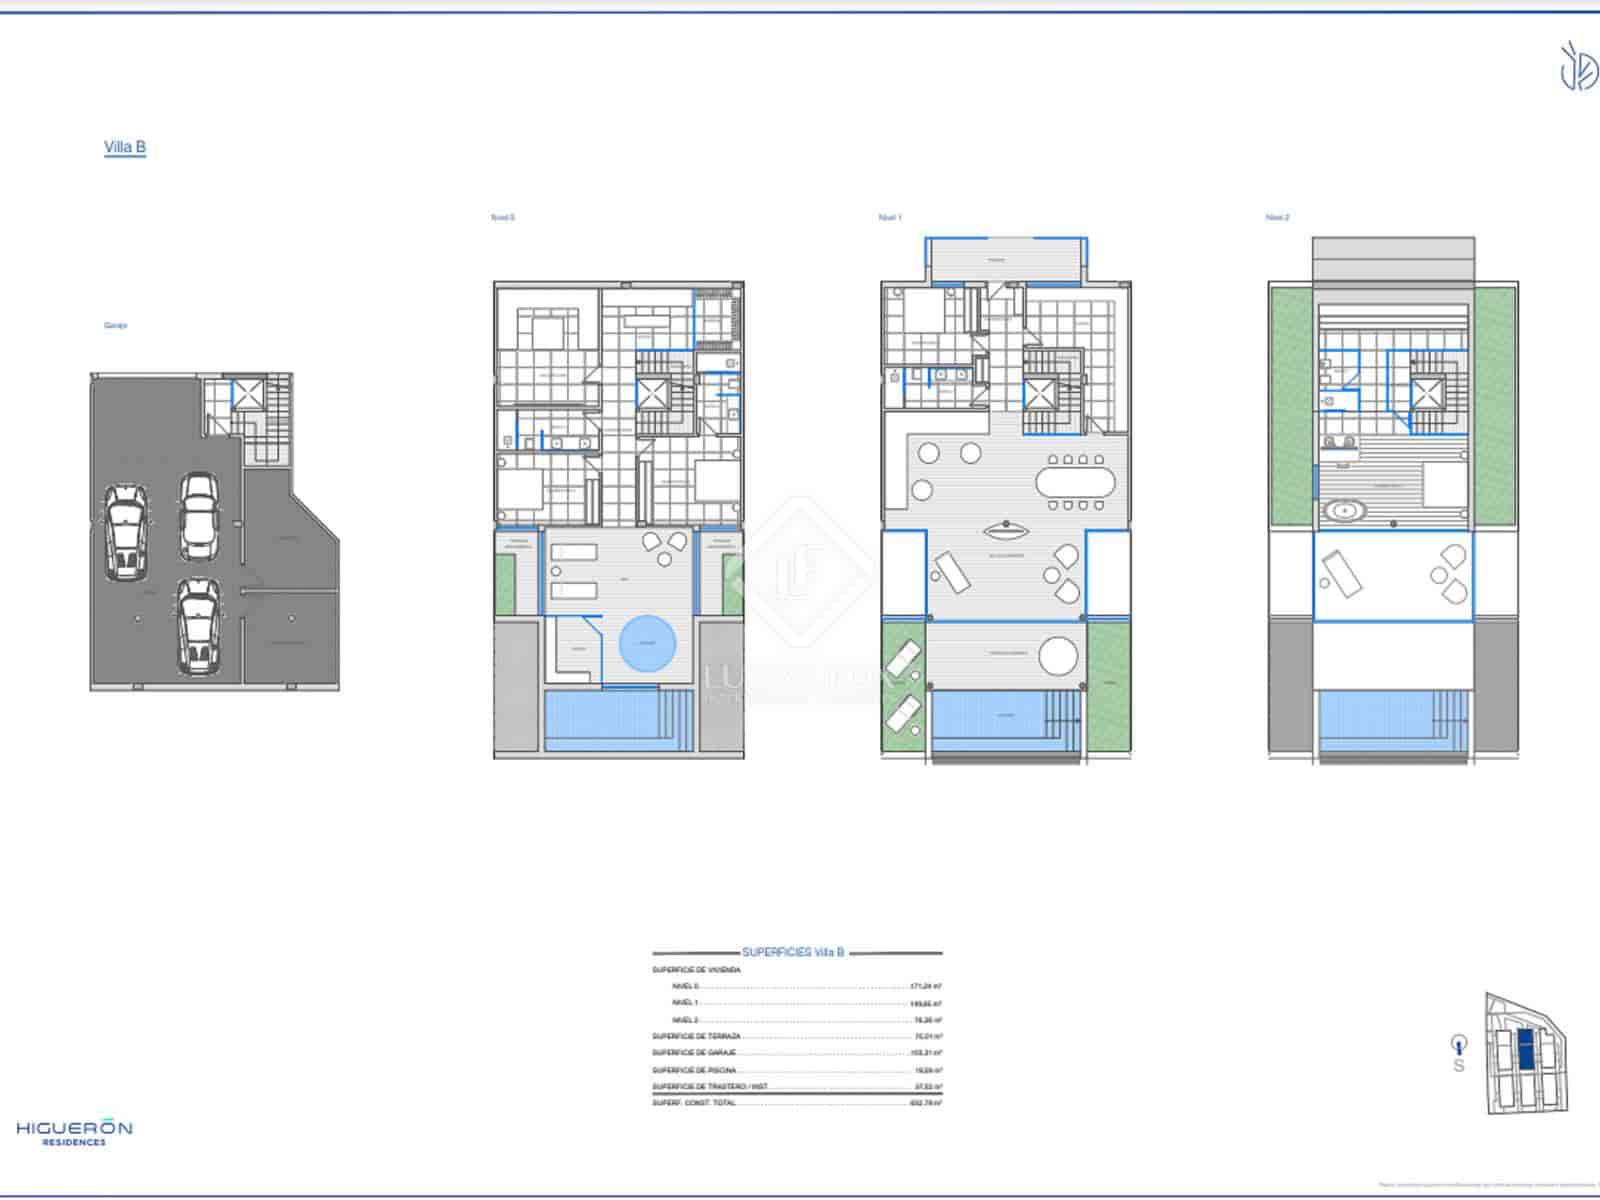Click the Nivel 0 plan label

502,217
